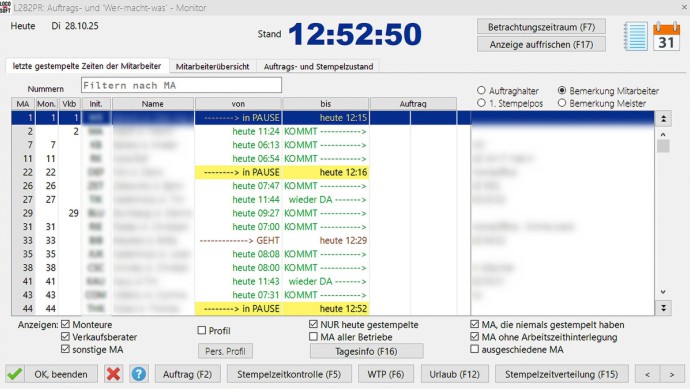Jump to bottom of list double-arrow
The height and width of the screenshot is (389, 690).
(663, 308)
